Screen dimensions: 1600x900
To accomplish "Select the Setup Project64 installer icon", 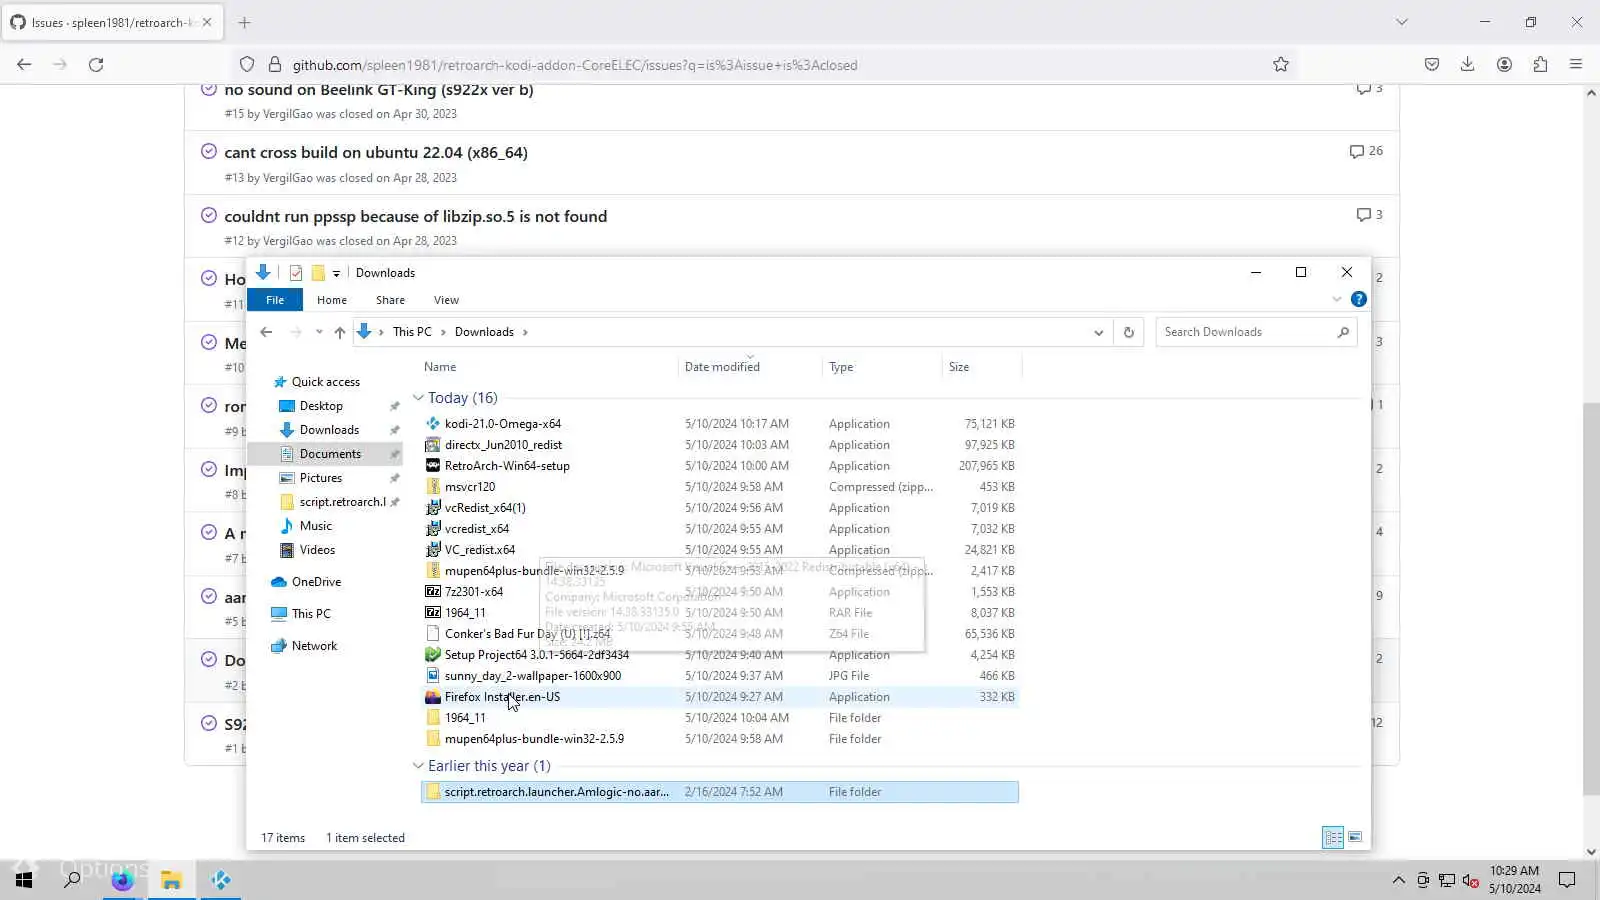I will [433, 655].
